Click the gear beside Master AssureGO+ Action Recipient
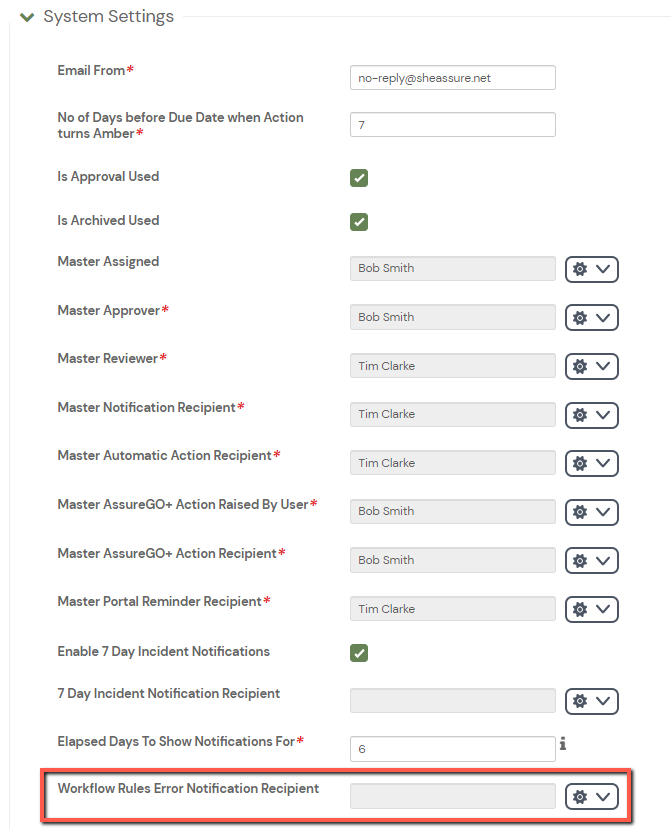 tap(580, 560)
